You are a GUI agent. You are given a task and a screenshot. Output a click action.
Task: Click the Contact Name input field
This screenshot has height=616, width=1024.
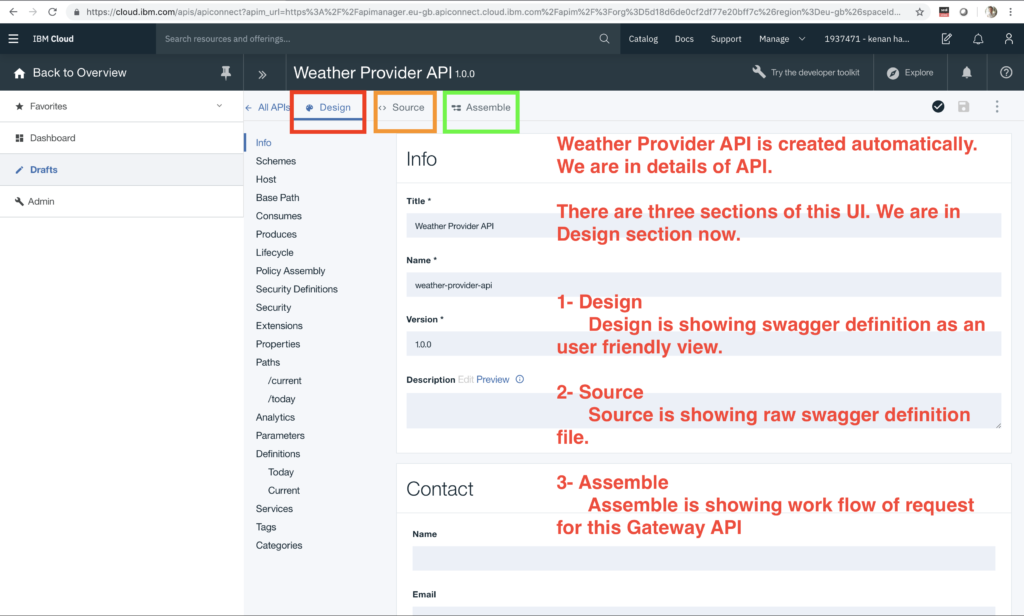tap(703, 559)
